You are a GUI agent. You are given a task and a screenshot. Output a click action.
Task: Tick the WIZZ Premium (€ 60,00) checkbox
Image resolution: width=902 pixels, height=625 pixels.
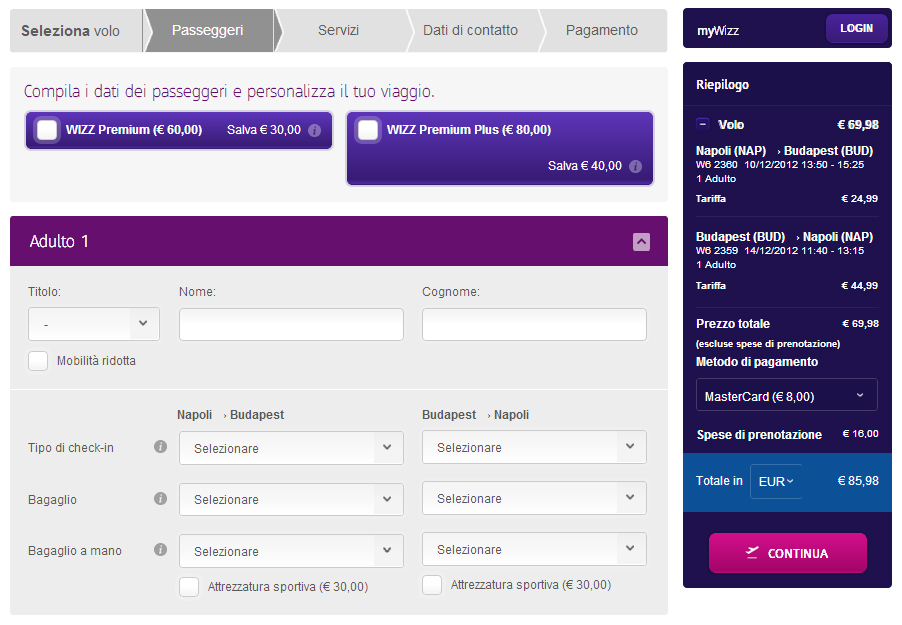[x=47, y=129]
